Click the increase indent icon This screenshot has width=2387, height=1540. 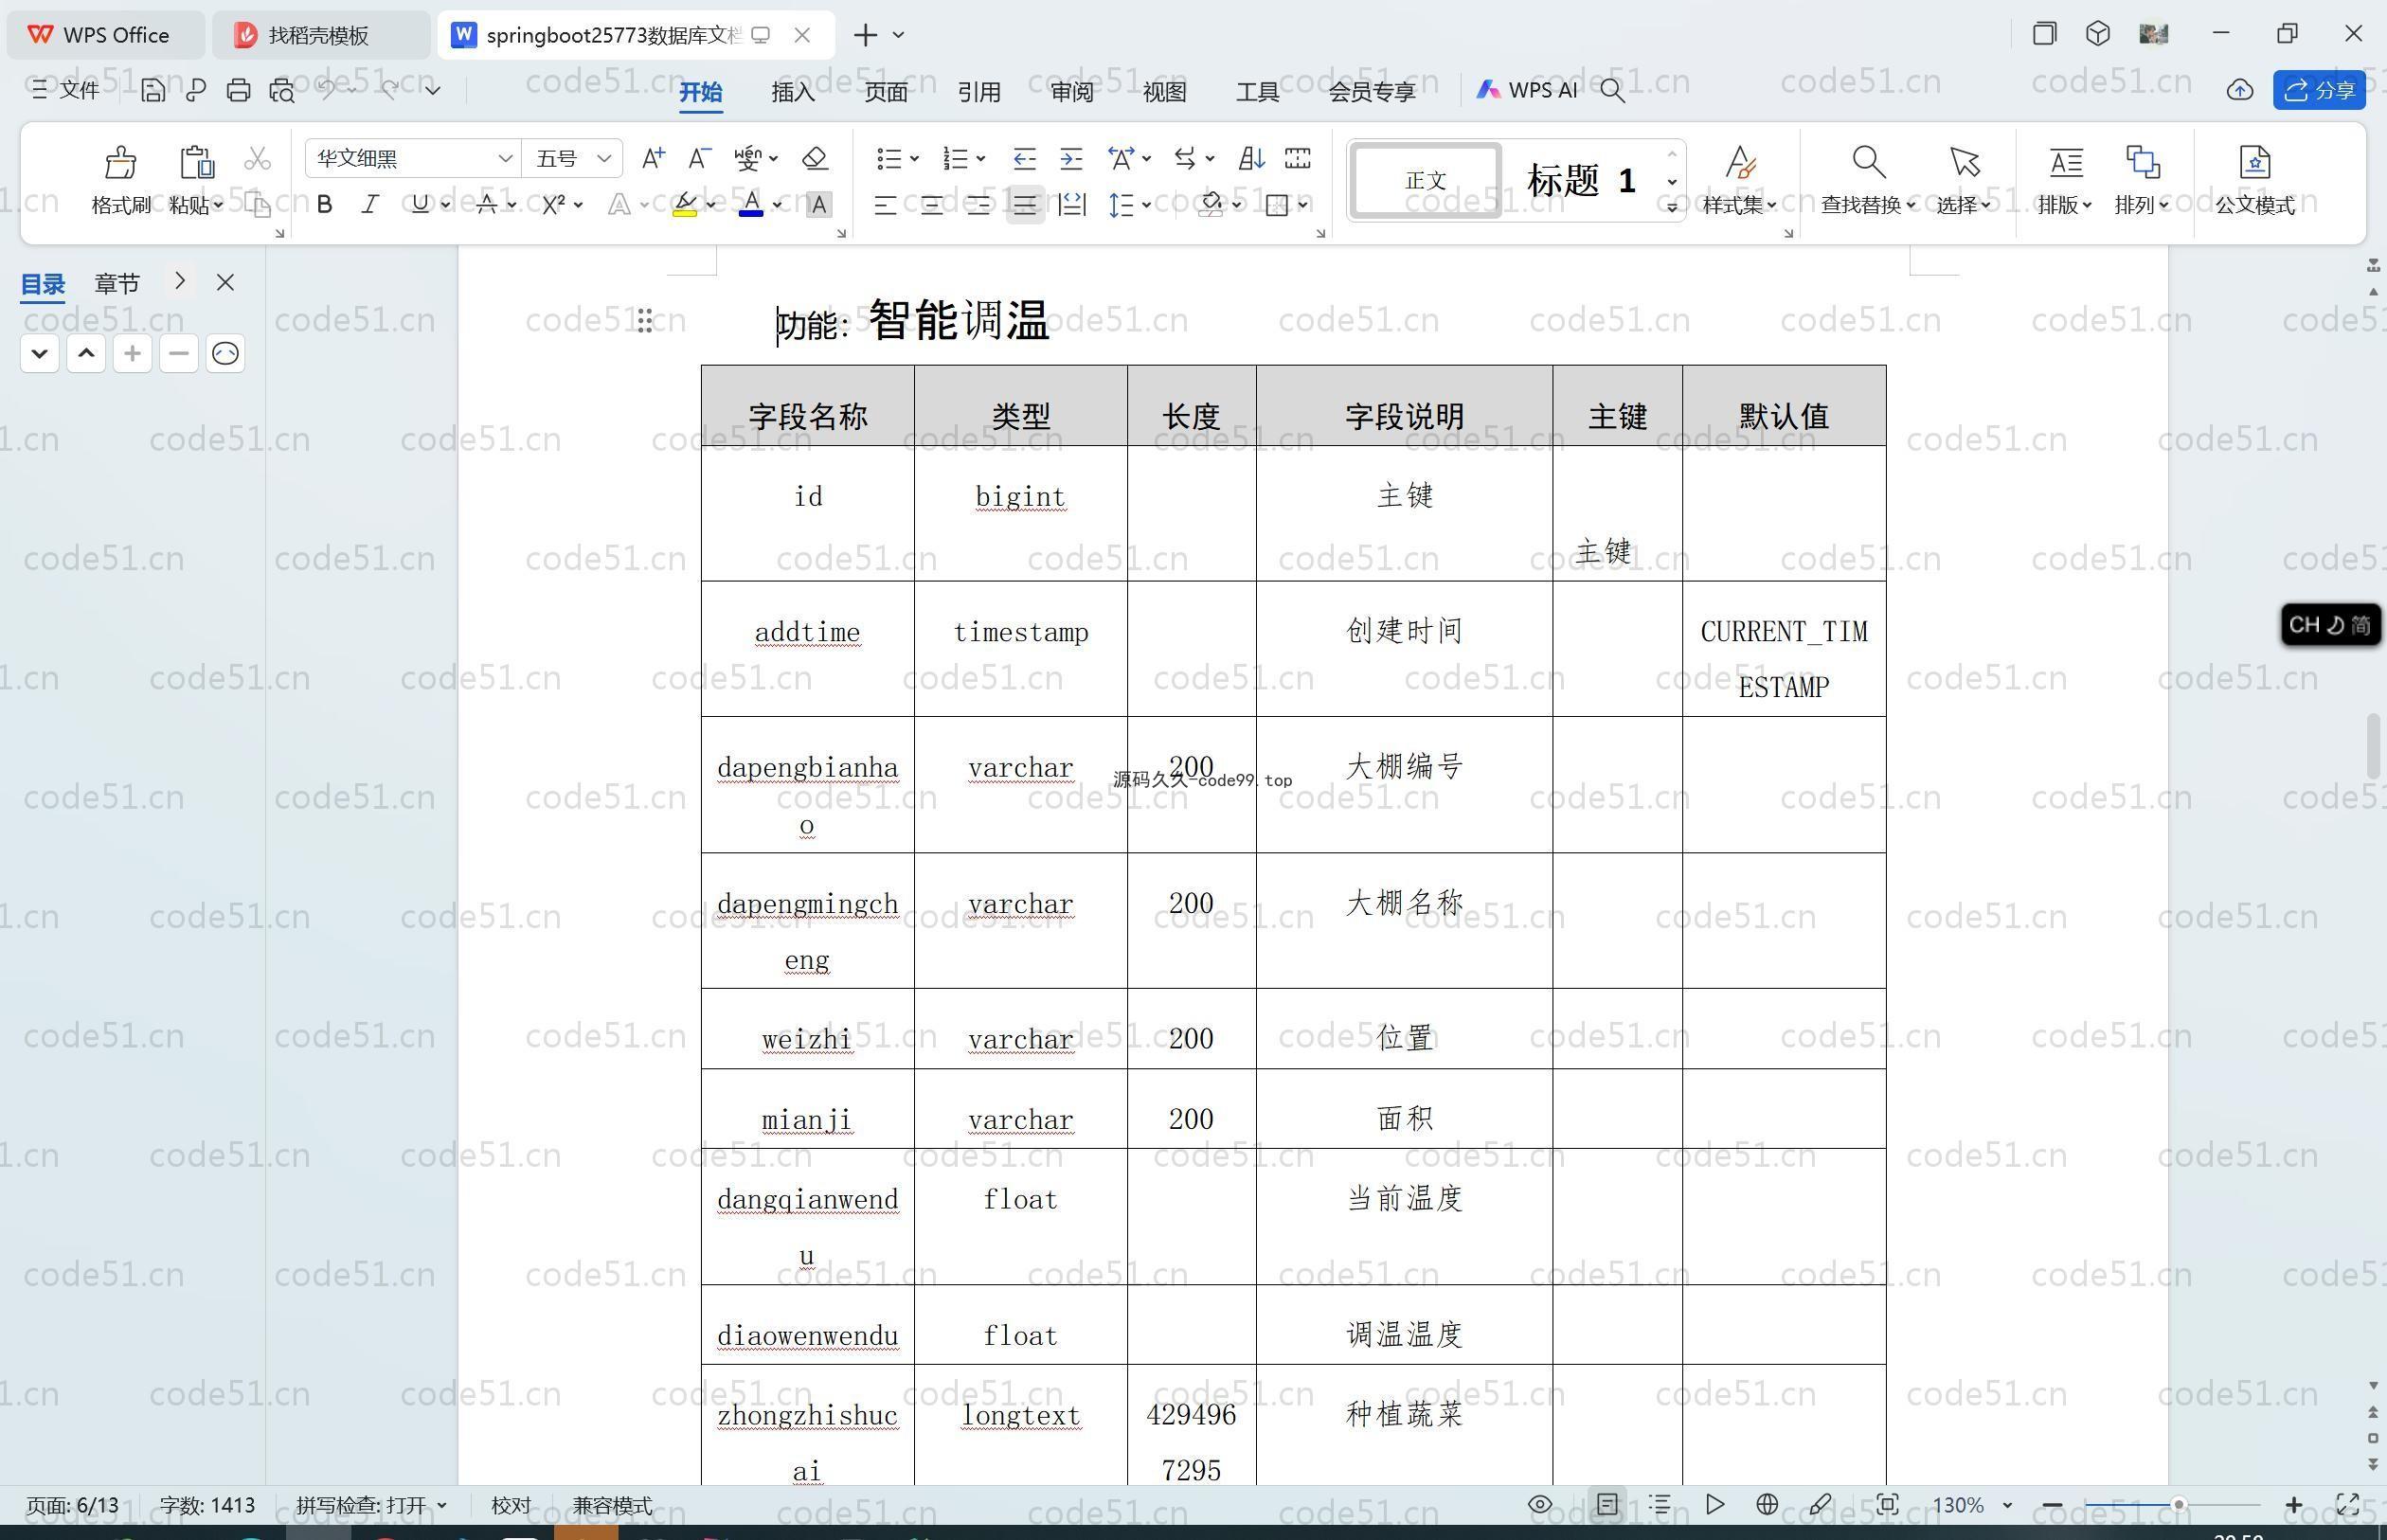click(1071, 158)
